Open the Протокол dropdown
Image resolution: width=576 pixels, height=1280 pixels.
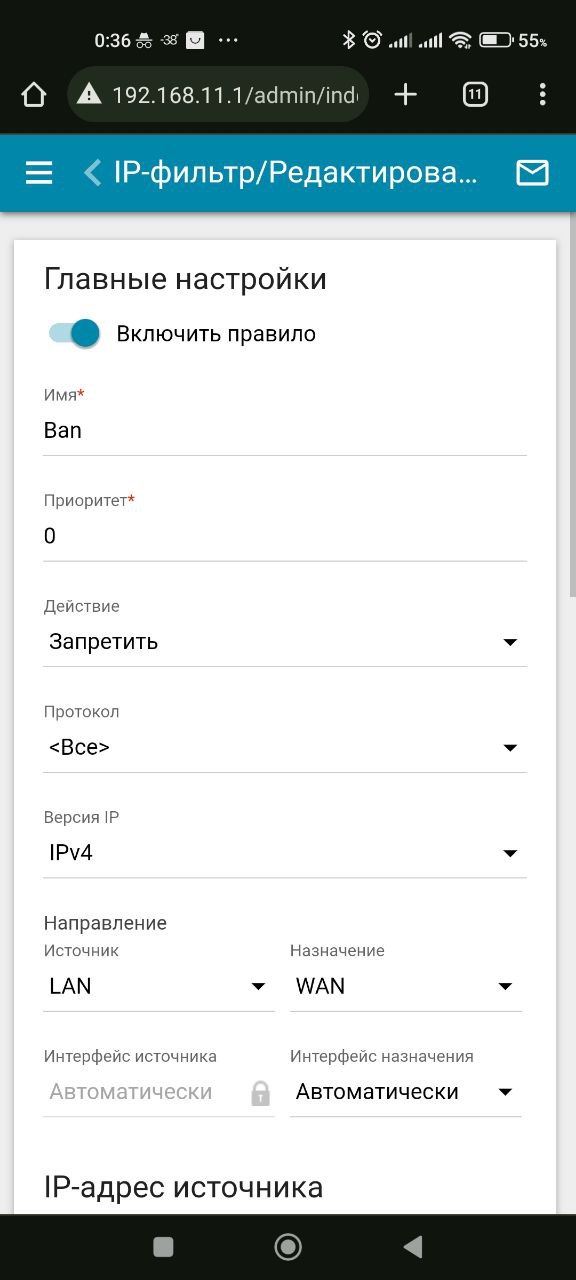coord(285,748)
